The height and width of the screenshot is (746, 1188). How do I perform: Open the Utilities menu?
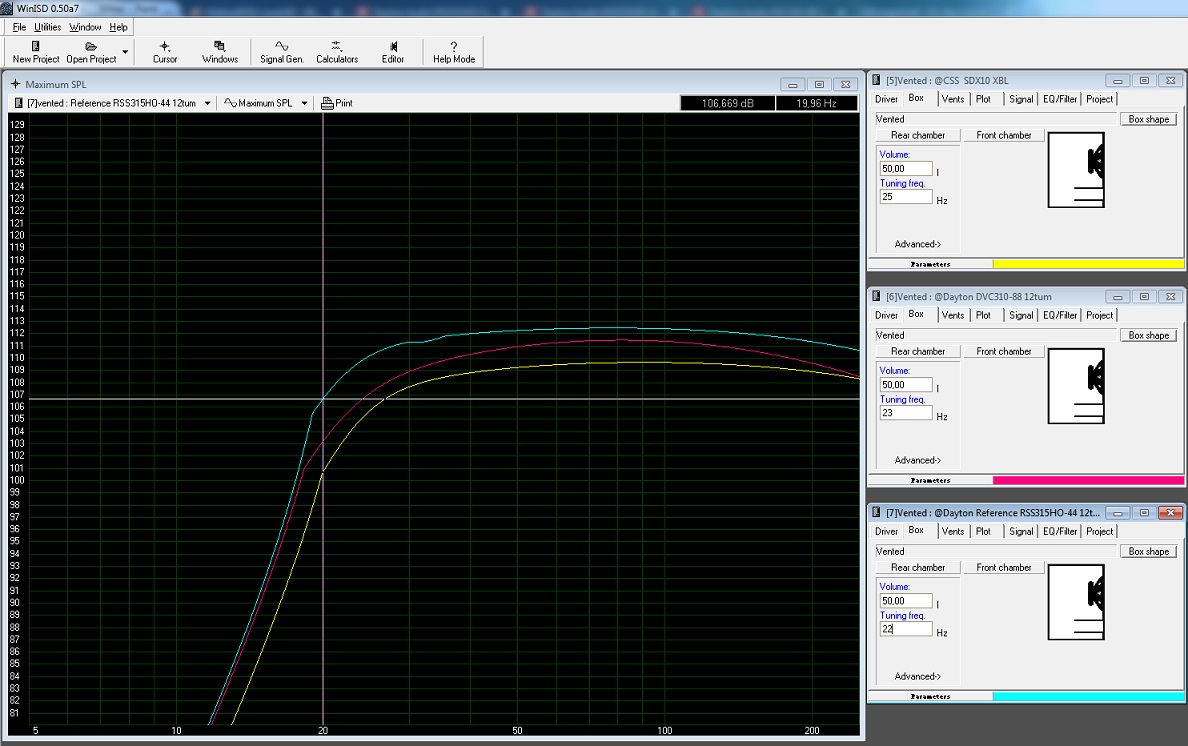pyautogui.click(x=47, y=27)
